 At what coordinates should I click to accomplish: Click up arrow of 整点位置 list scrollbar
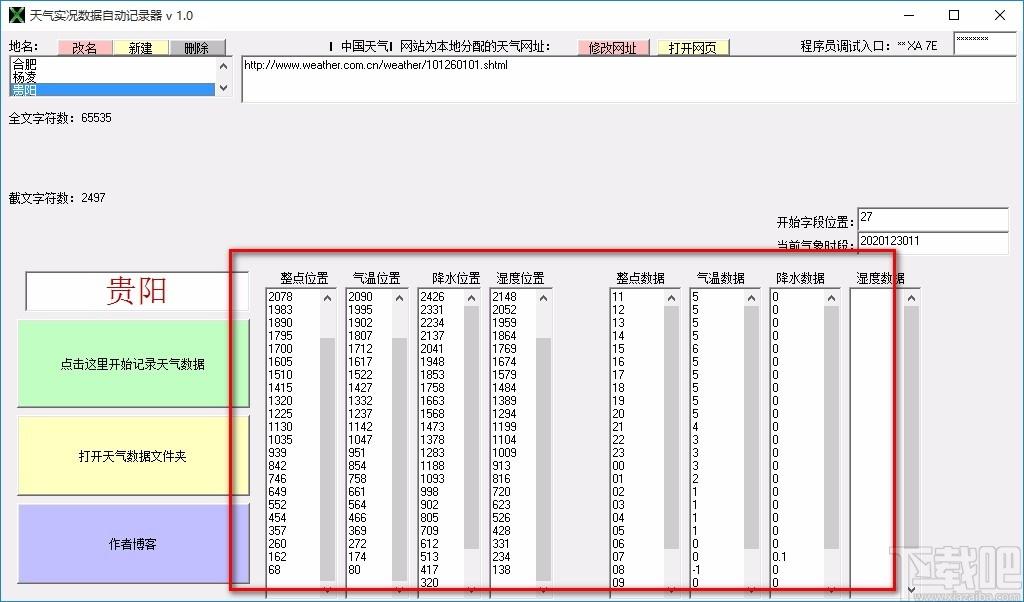(x=327, y=298)
